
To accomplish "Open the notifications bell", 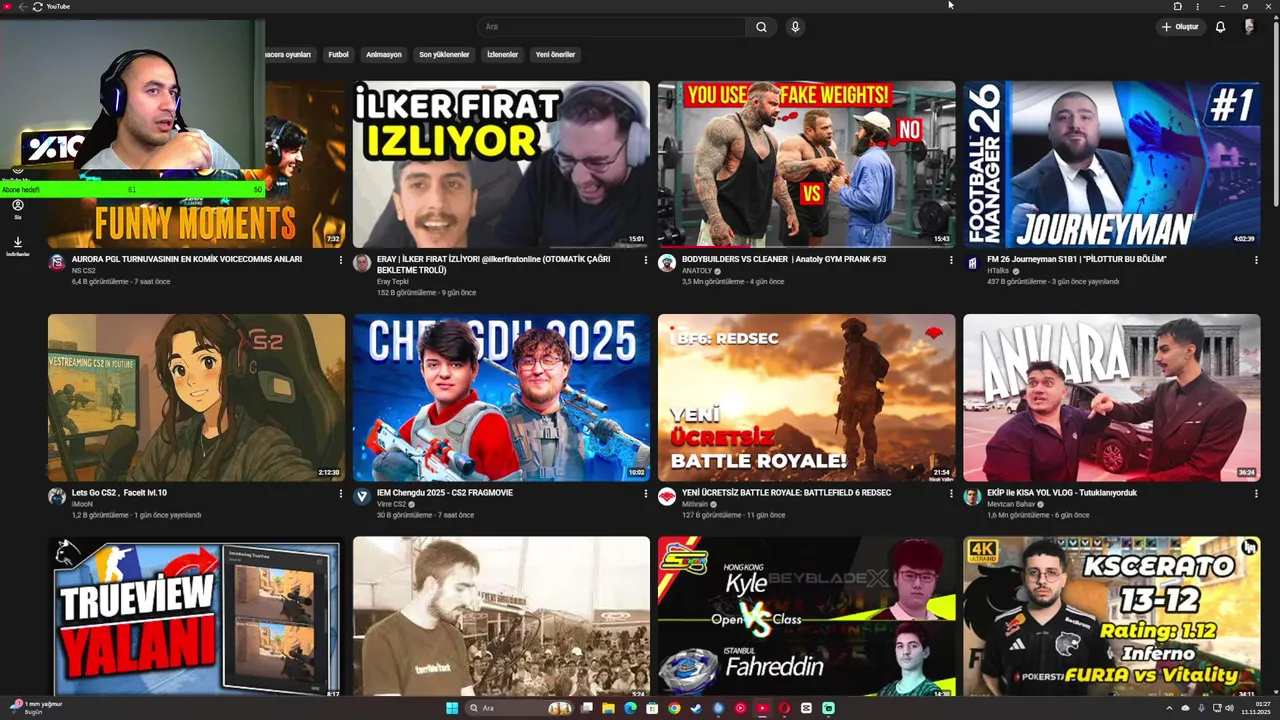I will (1220, 27).
